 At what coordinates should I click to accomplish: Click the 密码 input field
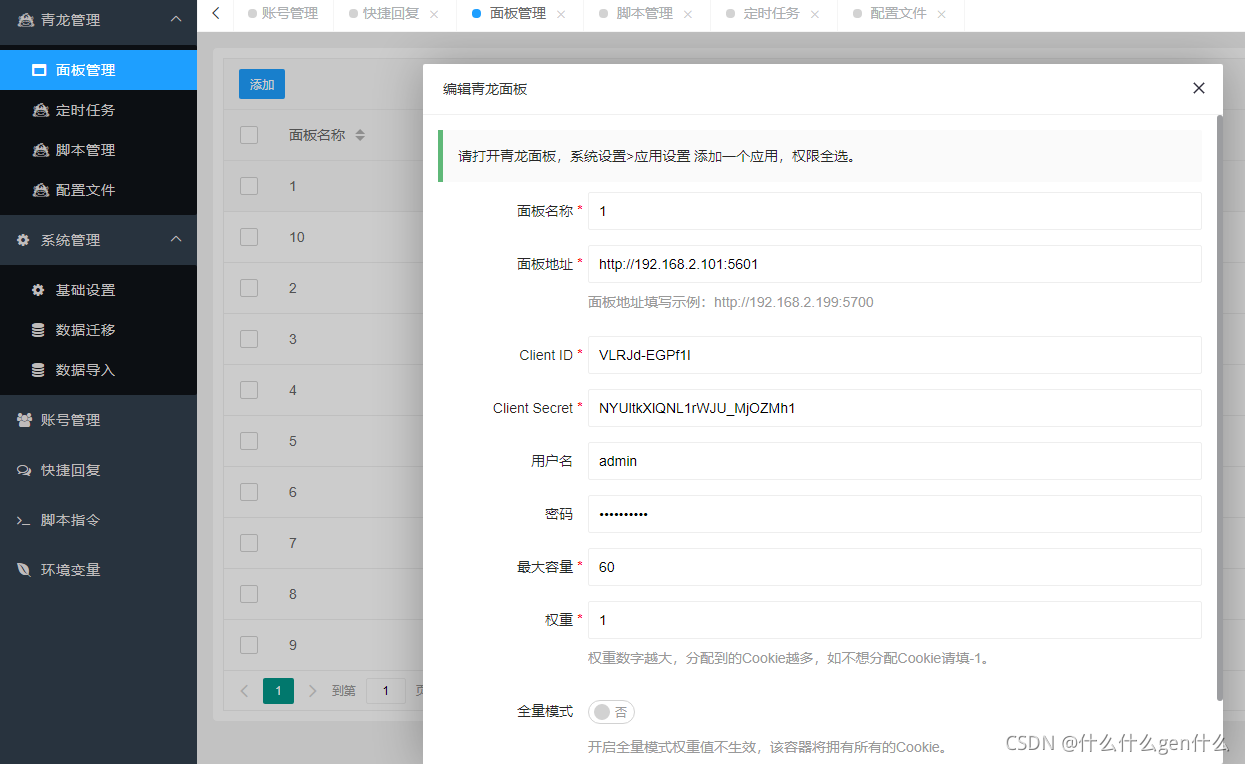pos(894,514)
